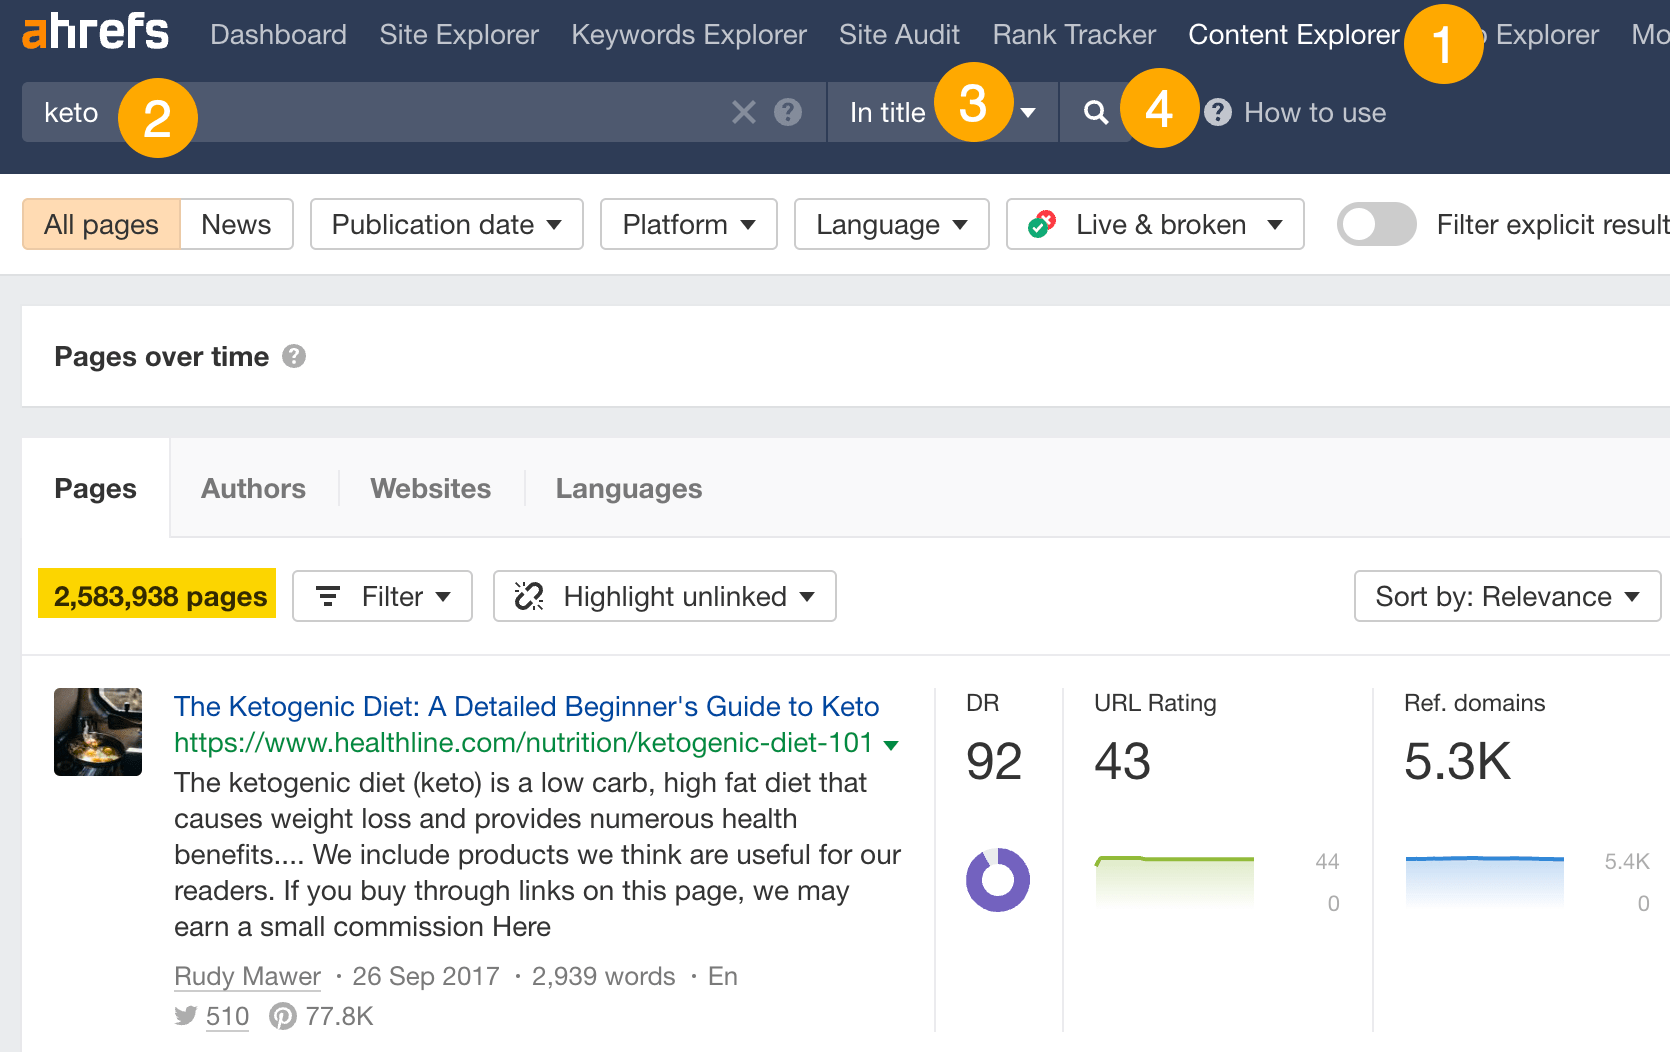The image size is (1670, 1052).
Task: Click the Twitter shares icon on the result
Action: pos(185,1015)
